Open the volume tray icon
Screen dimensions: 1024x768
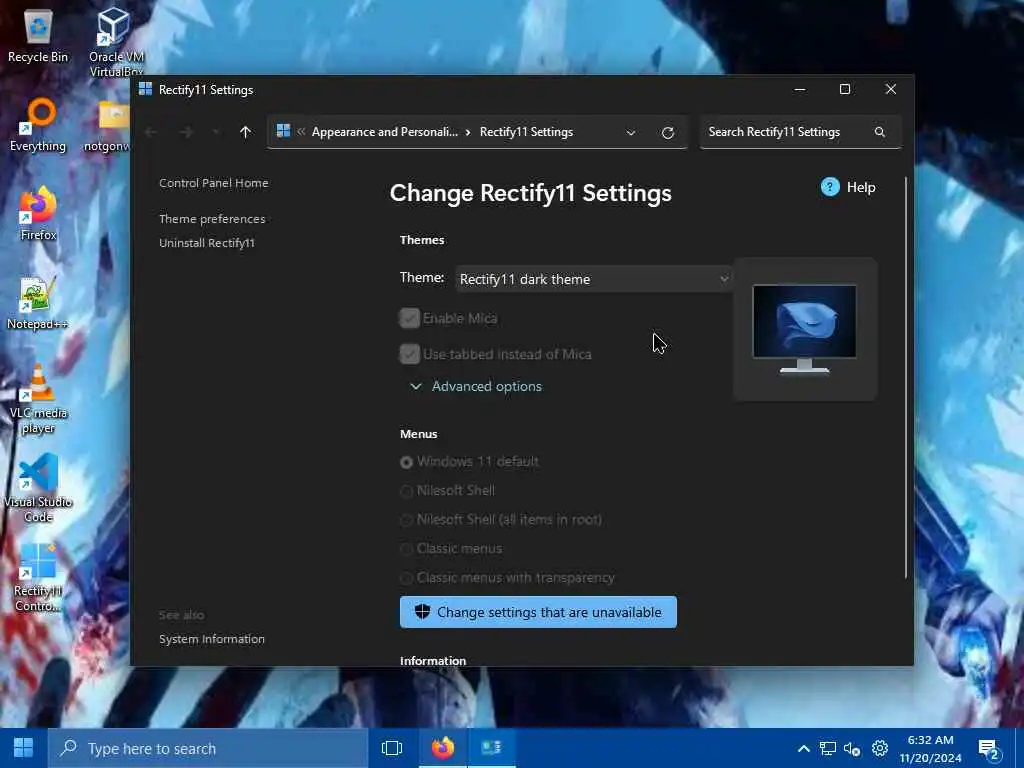pyautogui.click(x=852, y=748)
